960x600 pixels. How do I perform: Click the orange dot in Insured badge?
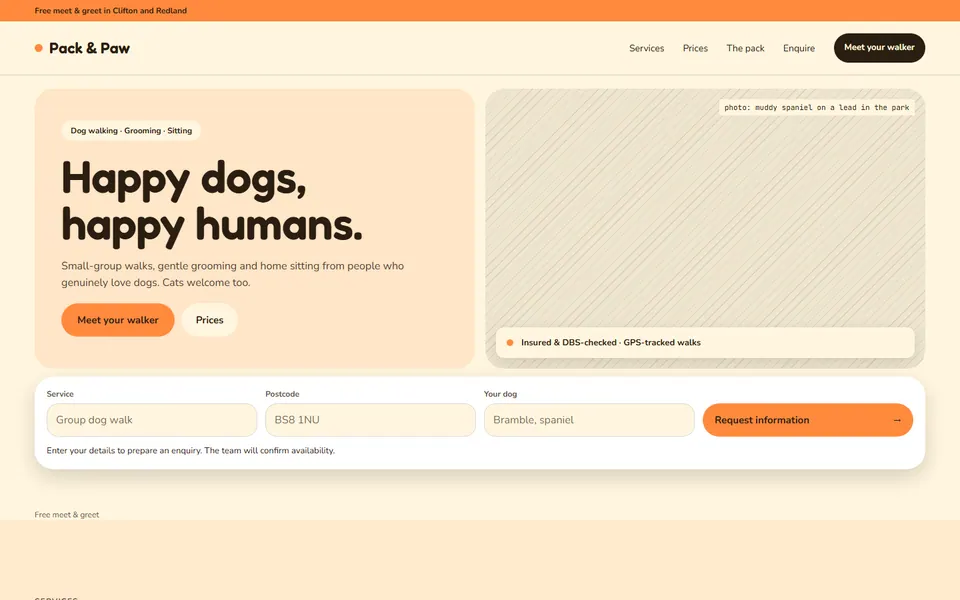point(509,342)
